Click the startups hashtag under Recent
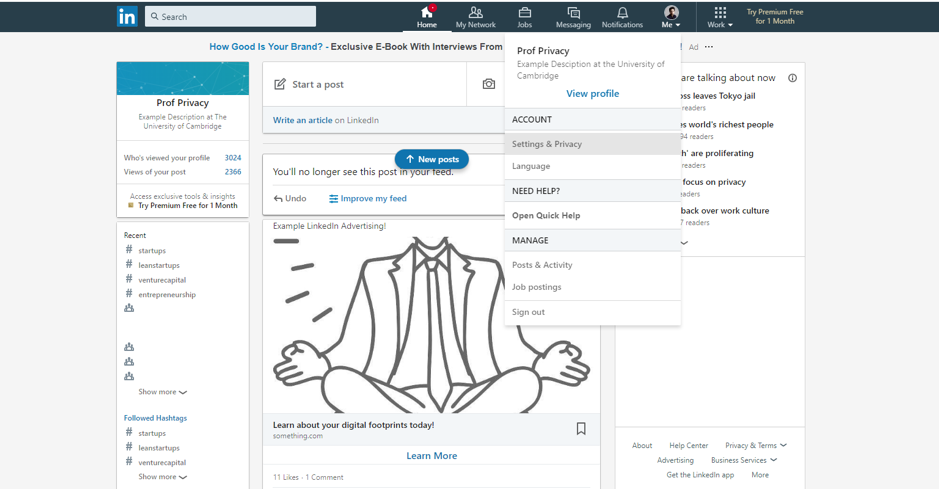 (152, 251)
